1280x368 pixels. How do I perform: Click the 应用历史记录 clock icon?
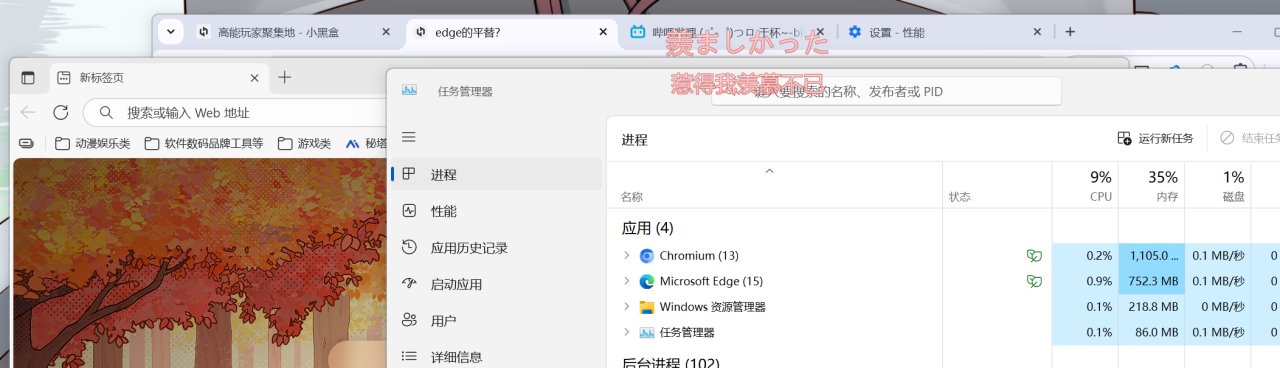409,247
